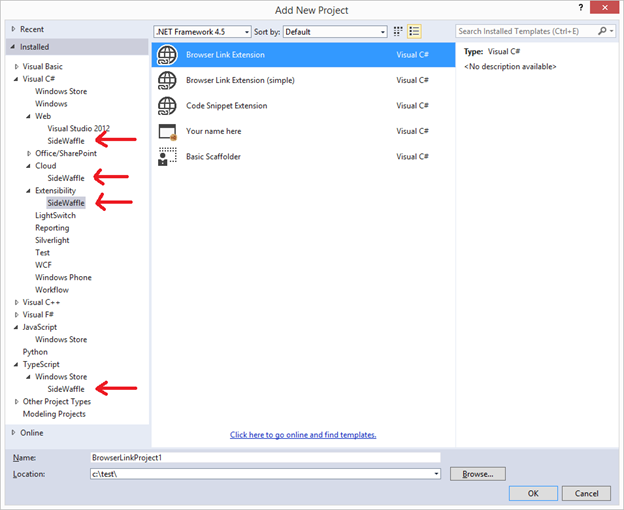This screenshot has height=510, width=624.
Task: Select SideWaffle under Cloud
Action: 66,178
